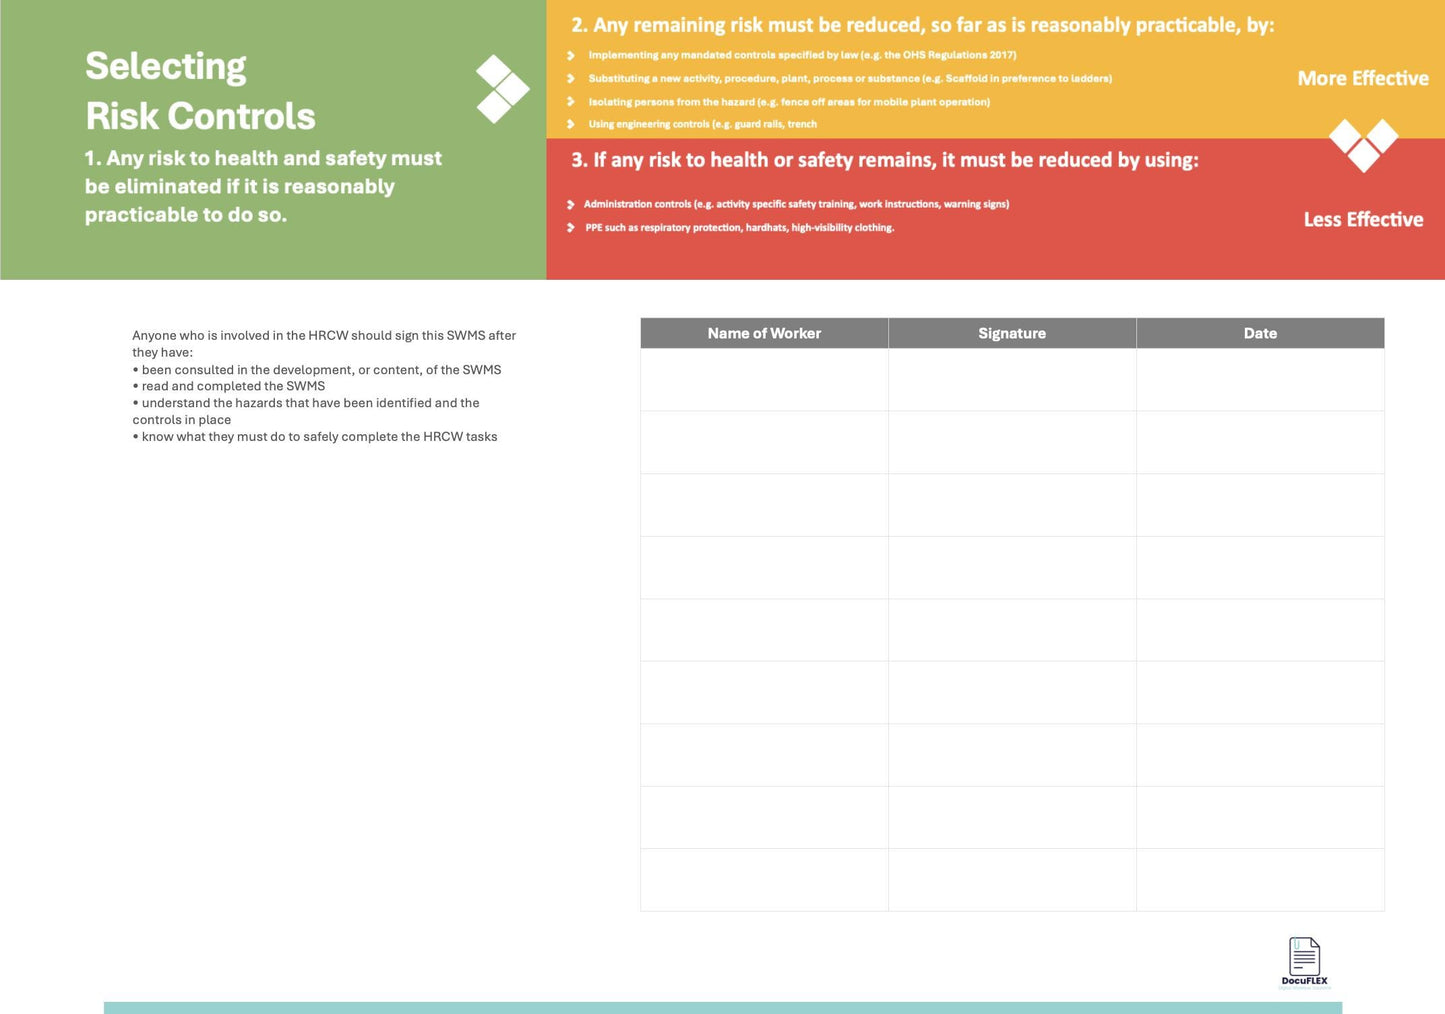Click heading 2 about remaining risk reduced
The image size is (1445, 1014).
pos(922,25)
